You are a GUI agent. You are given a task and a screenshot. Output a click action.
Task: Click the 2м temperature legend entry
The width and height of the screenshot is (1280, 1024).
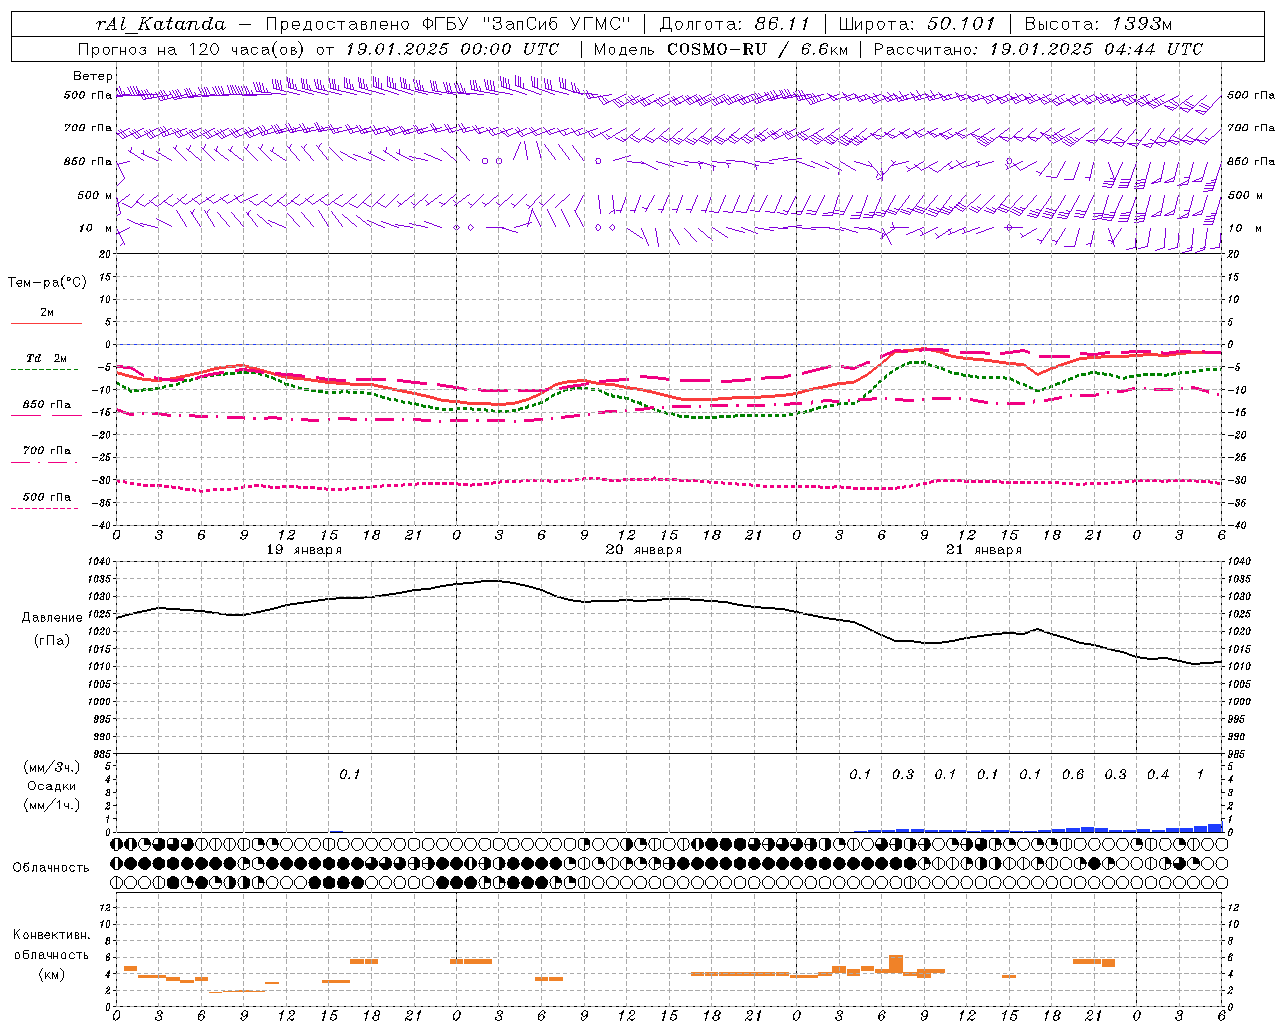pos(47,312)
